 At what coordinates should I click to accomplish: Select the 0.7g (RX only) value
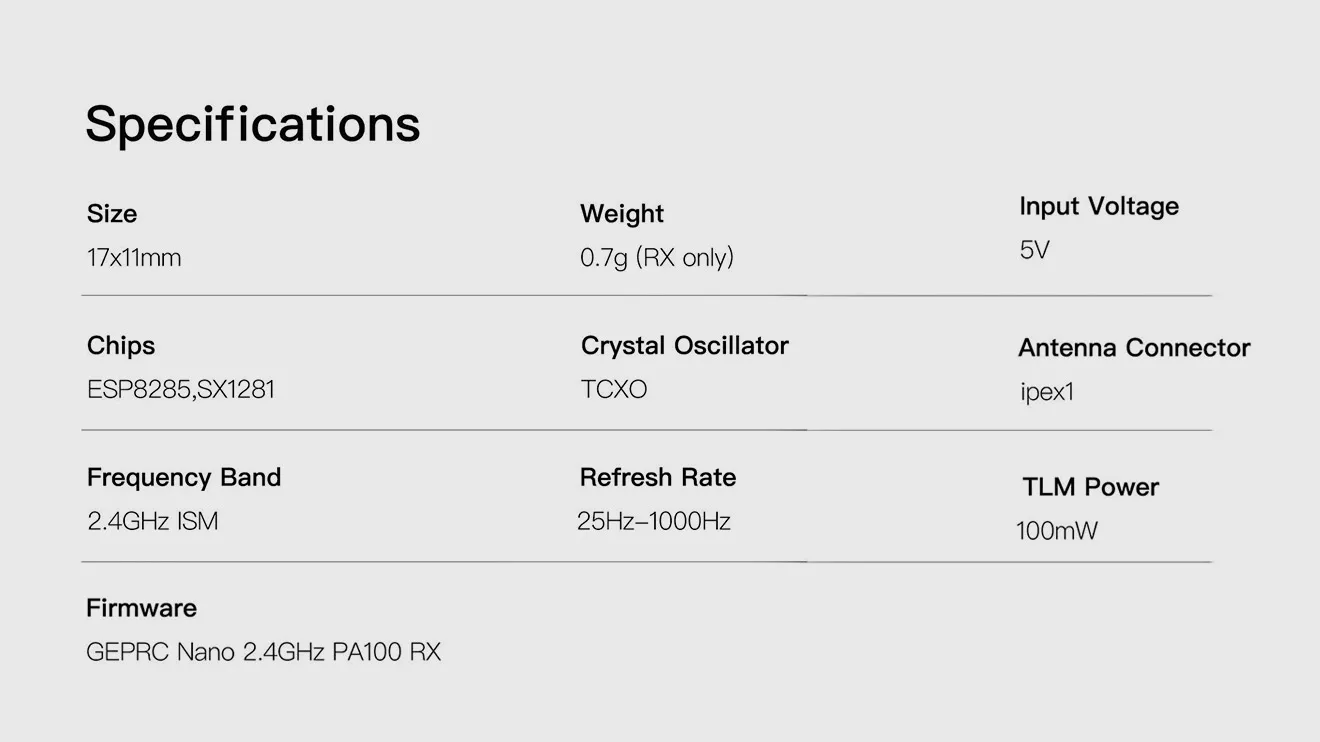coord(657,258)
